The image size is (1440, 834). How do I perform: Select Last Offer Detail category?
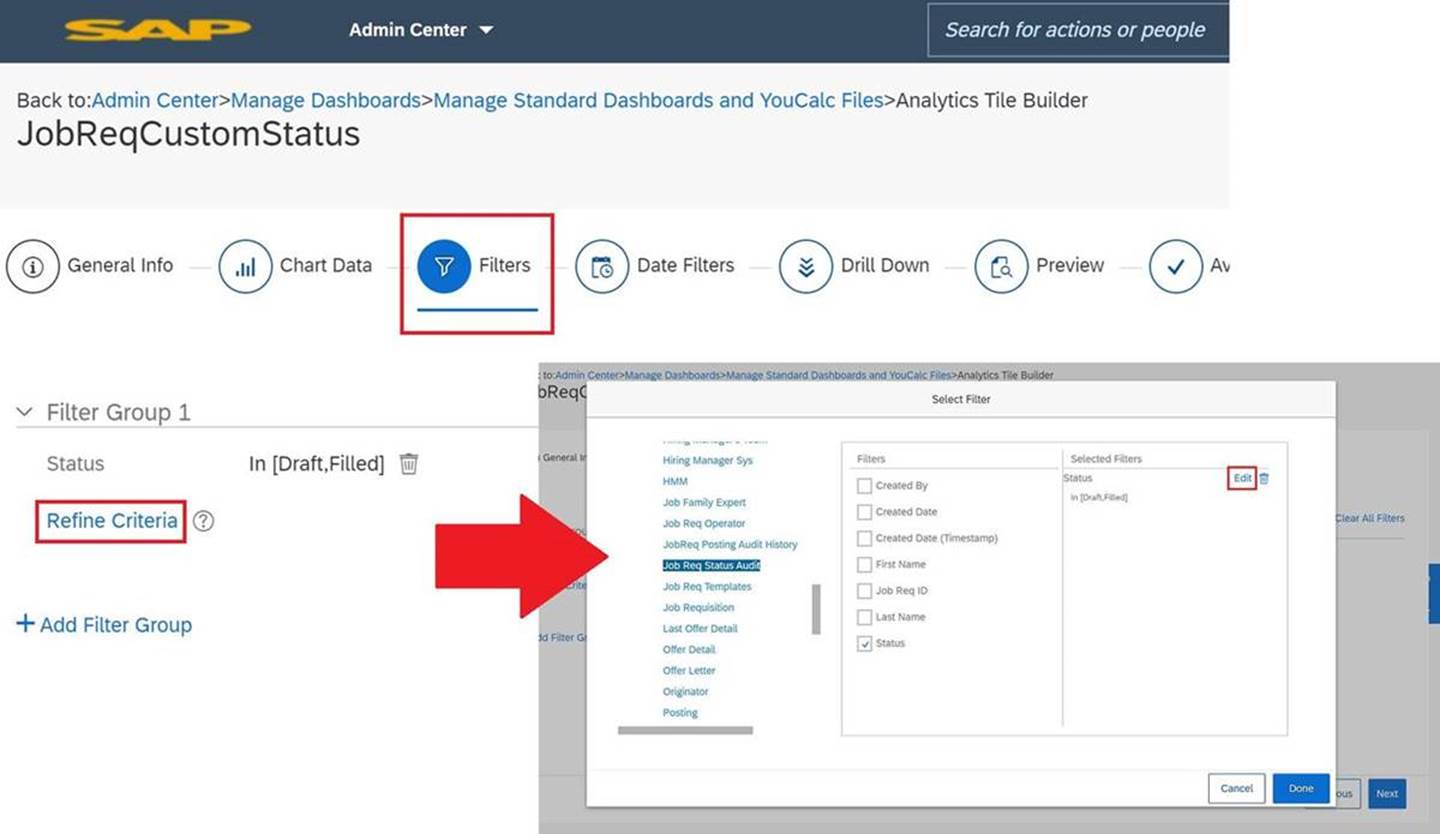pyautogui.click(x=700, y=629)
